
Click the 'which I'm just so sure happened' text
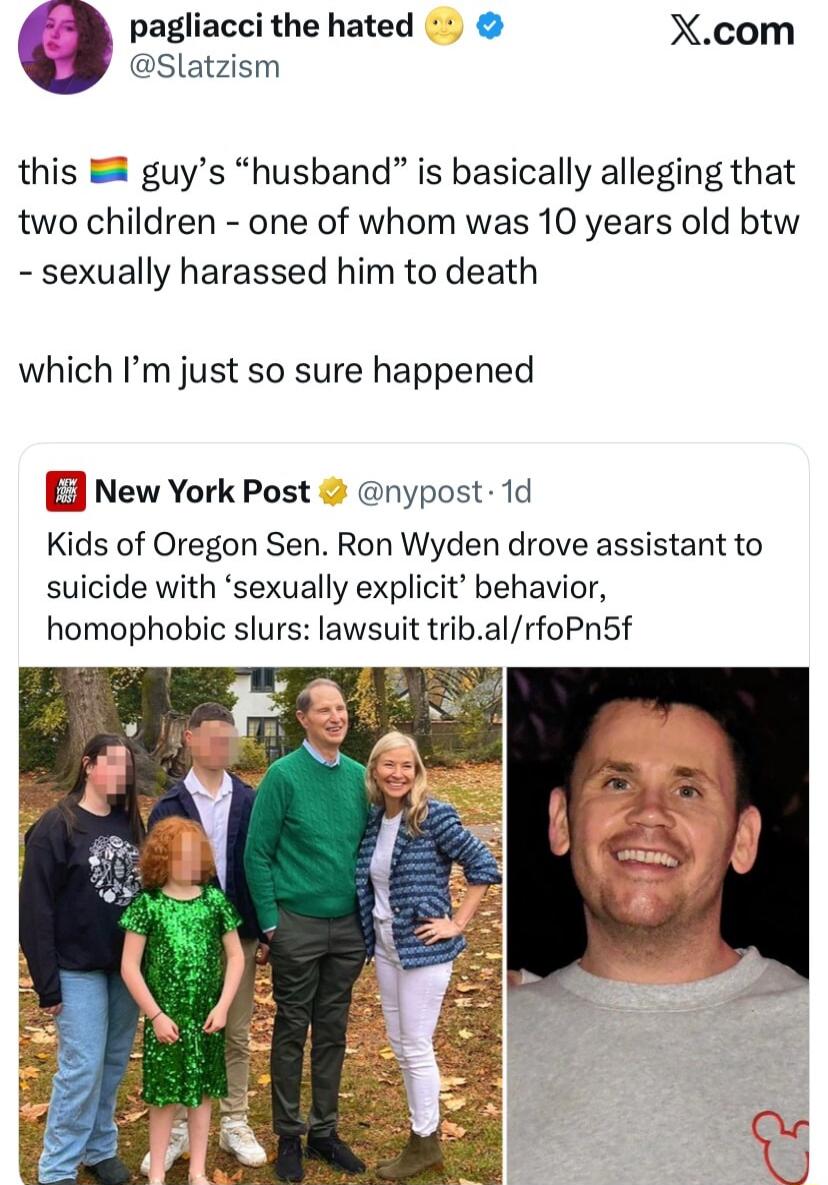(x=277, y=371)
